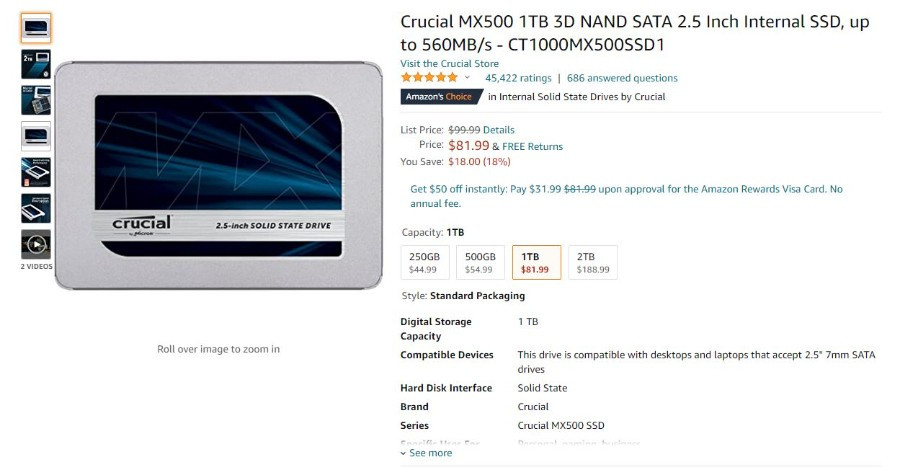Expand the star rating dropdown arrow
The height and width of the screenshot is (470, 900).
tap(467, 77)
